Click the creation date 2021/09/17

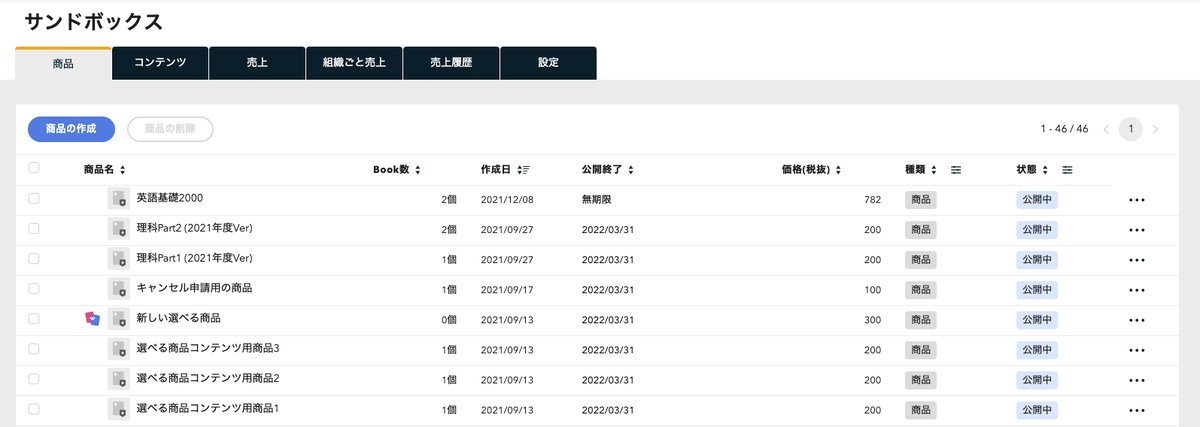(507, 290)
